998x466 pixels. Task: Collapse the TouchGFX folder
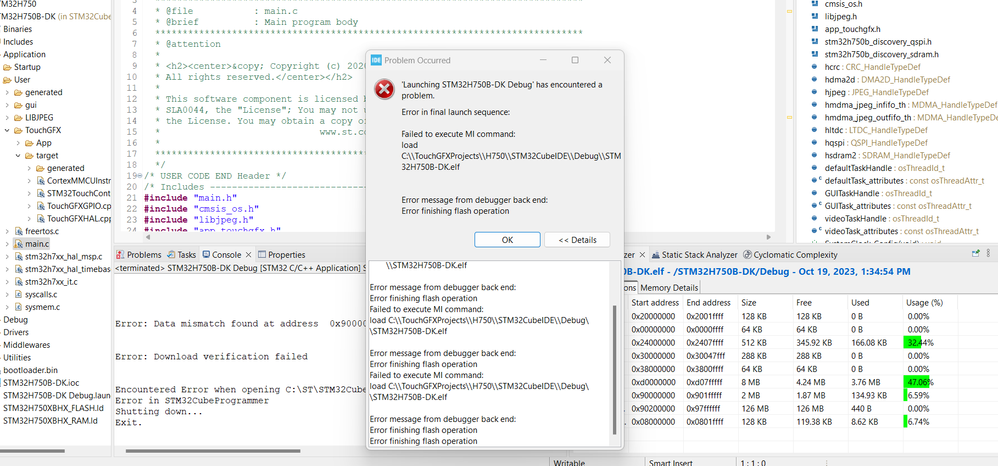(7, 131)
